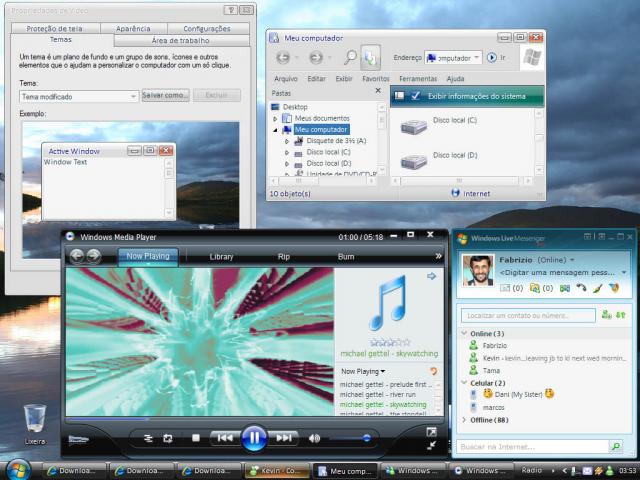Screen dimensions: 640x480
Task: Switch to the Aparência tab
Action: [133, 29]
